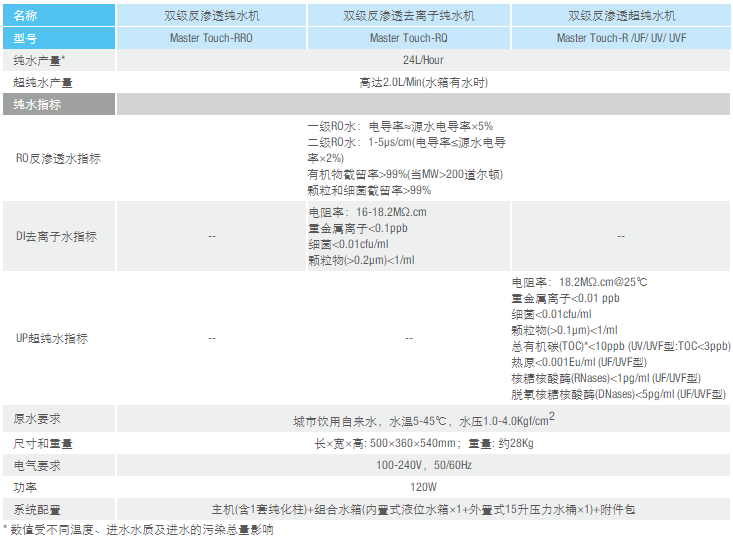This screenshot has height=543, width=733.
Task: Select the 双级反渗透去离子纯水机 column title
Action: [409, 15]
